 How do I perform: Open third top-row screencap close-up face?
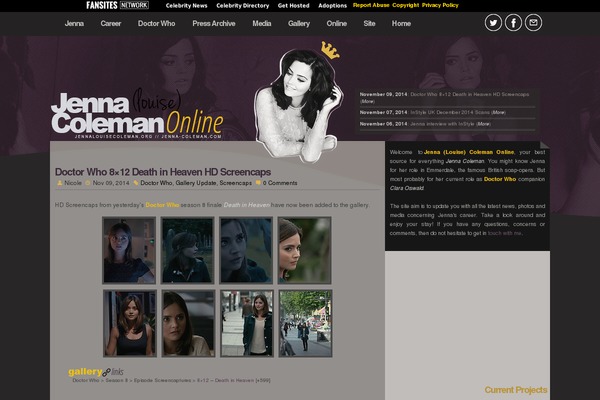tap(246, 250)
